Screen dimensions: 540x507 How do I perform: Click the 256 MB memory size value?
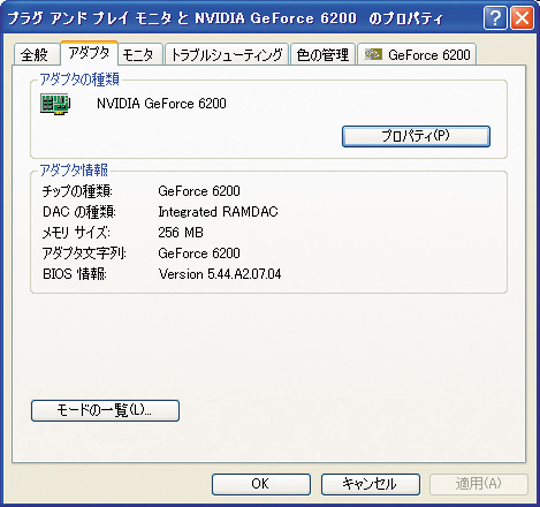[x=181, y=232]
